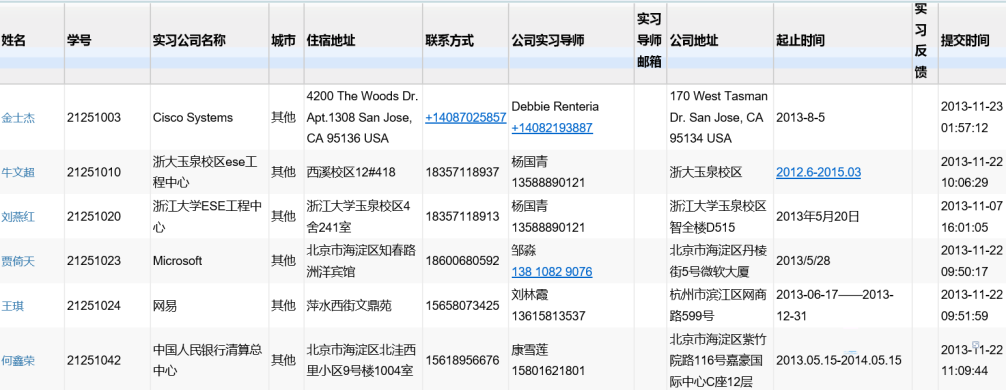Click the 起止时间 column header

click(801, 40)
